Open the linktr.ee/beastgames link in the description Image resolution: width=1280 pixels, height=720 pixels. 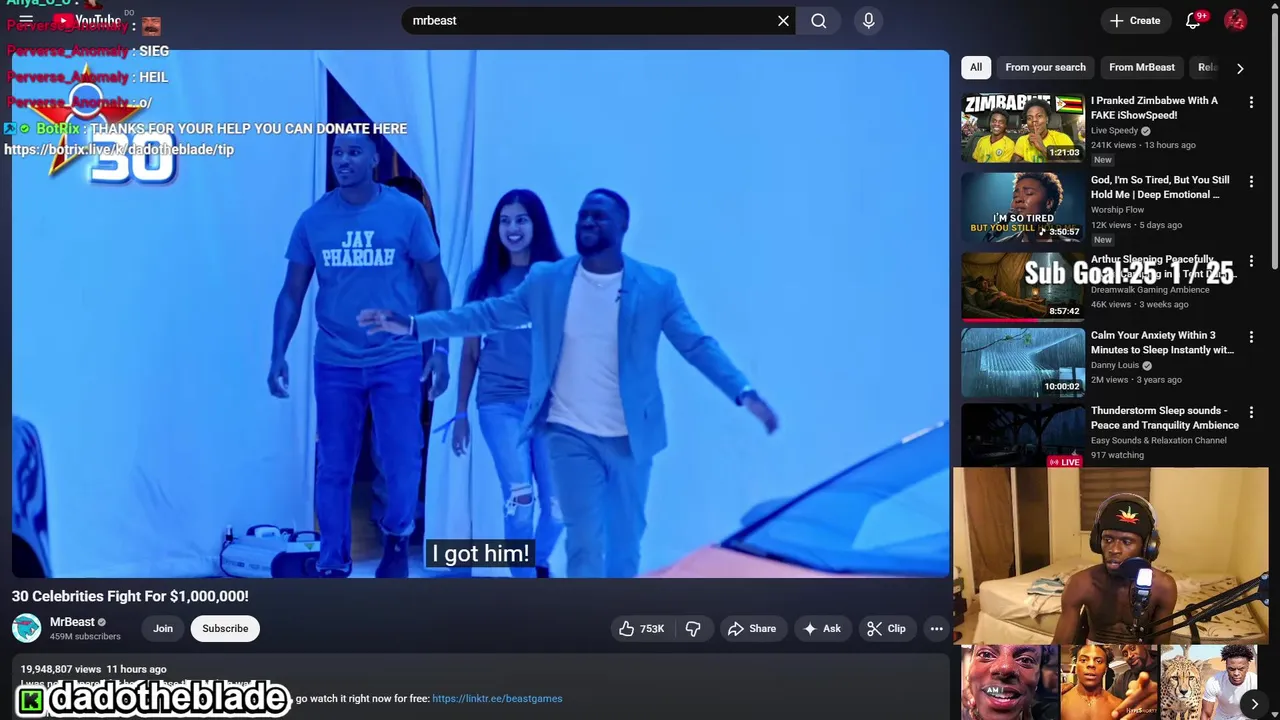pyautogui.click(x=497, y=698)
